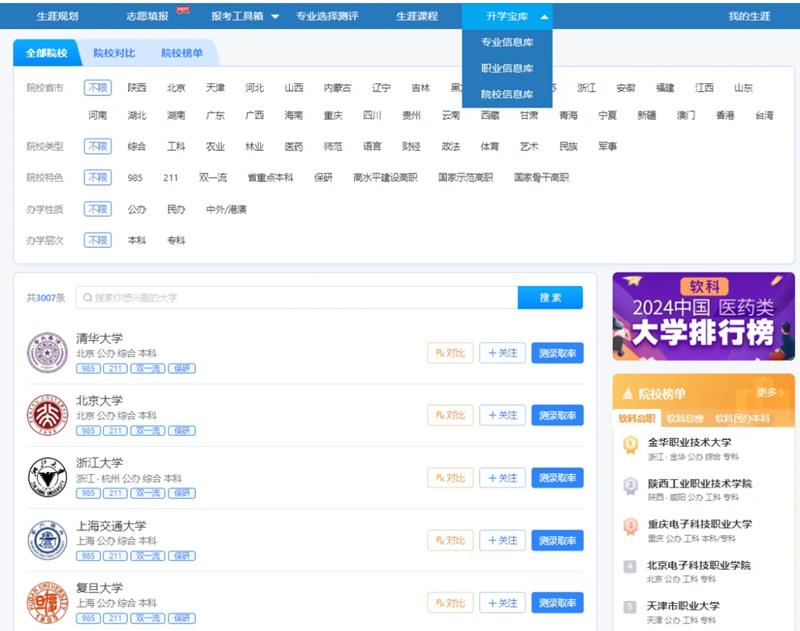Click bronze medal icon for 重庆电子科技职业大学
This screenshot has width=800, height=631.
pos(630,526)
